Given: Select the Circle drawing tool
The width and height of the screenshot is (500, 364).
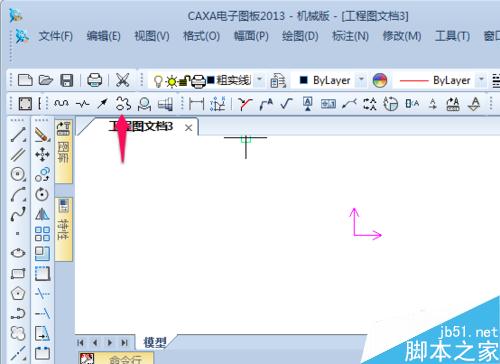Looking at the screenshot, I should point(18,174).
